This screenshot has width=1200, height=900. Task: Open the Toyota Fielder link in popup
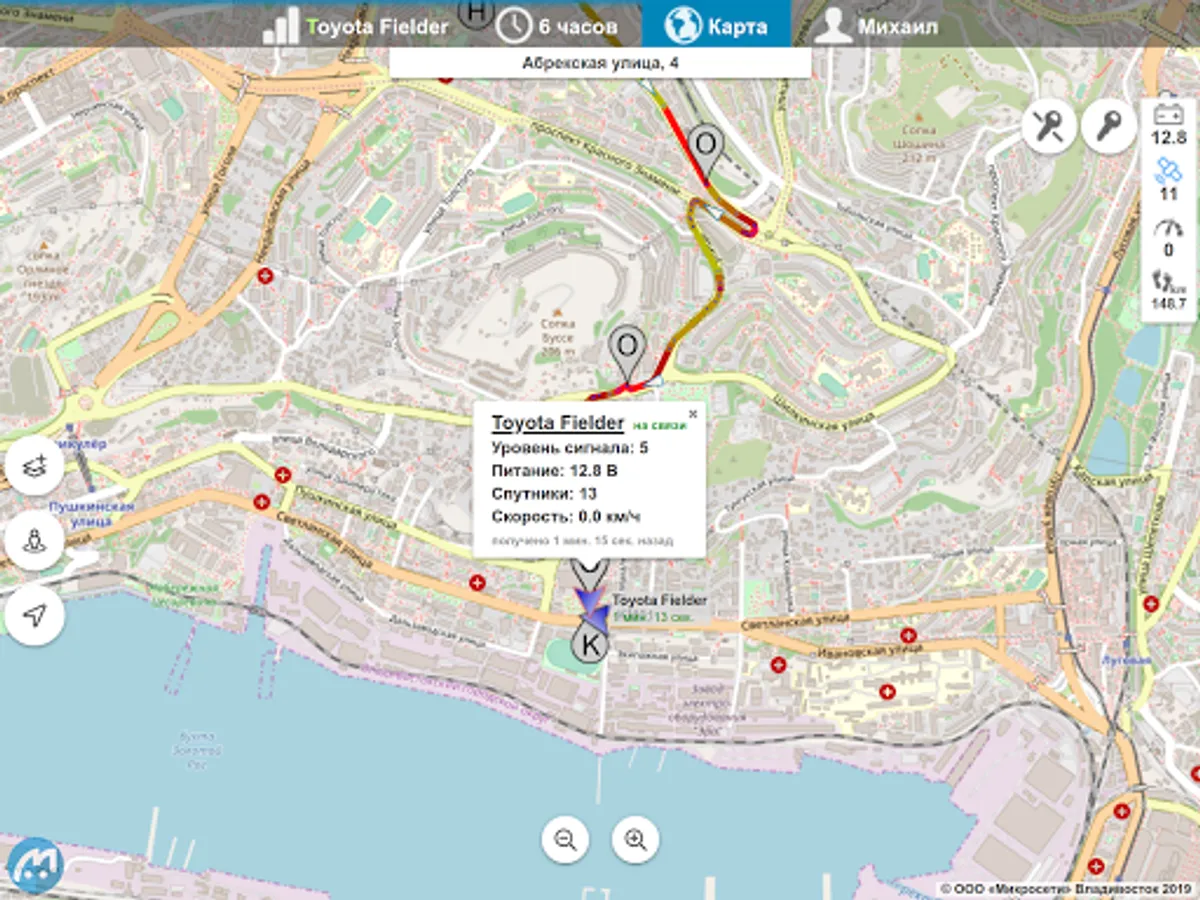coord(558,423)
